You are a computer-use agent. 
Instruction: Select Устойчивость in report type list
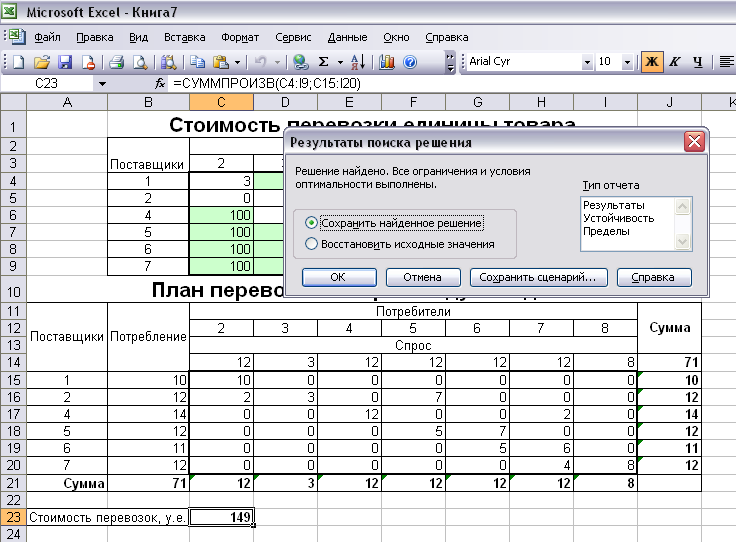tap(618, 218)
